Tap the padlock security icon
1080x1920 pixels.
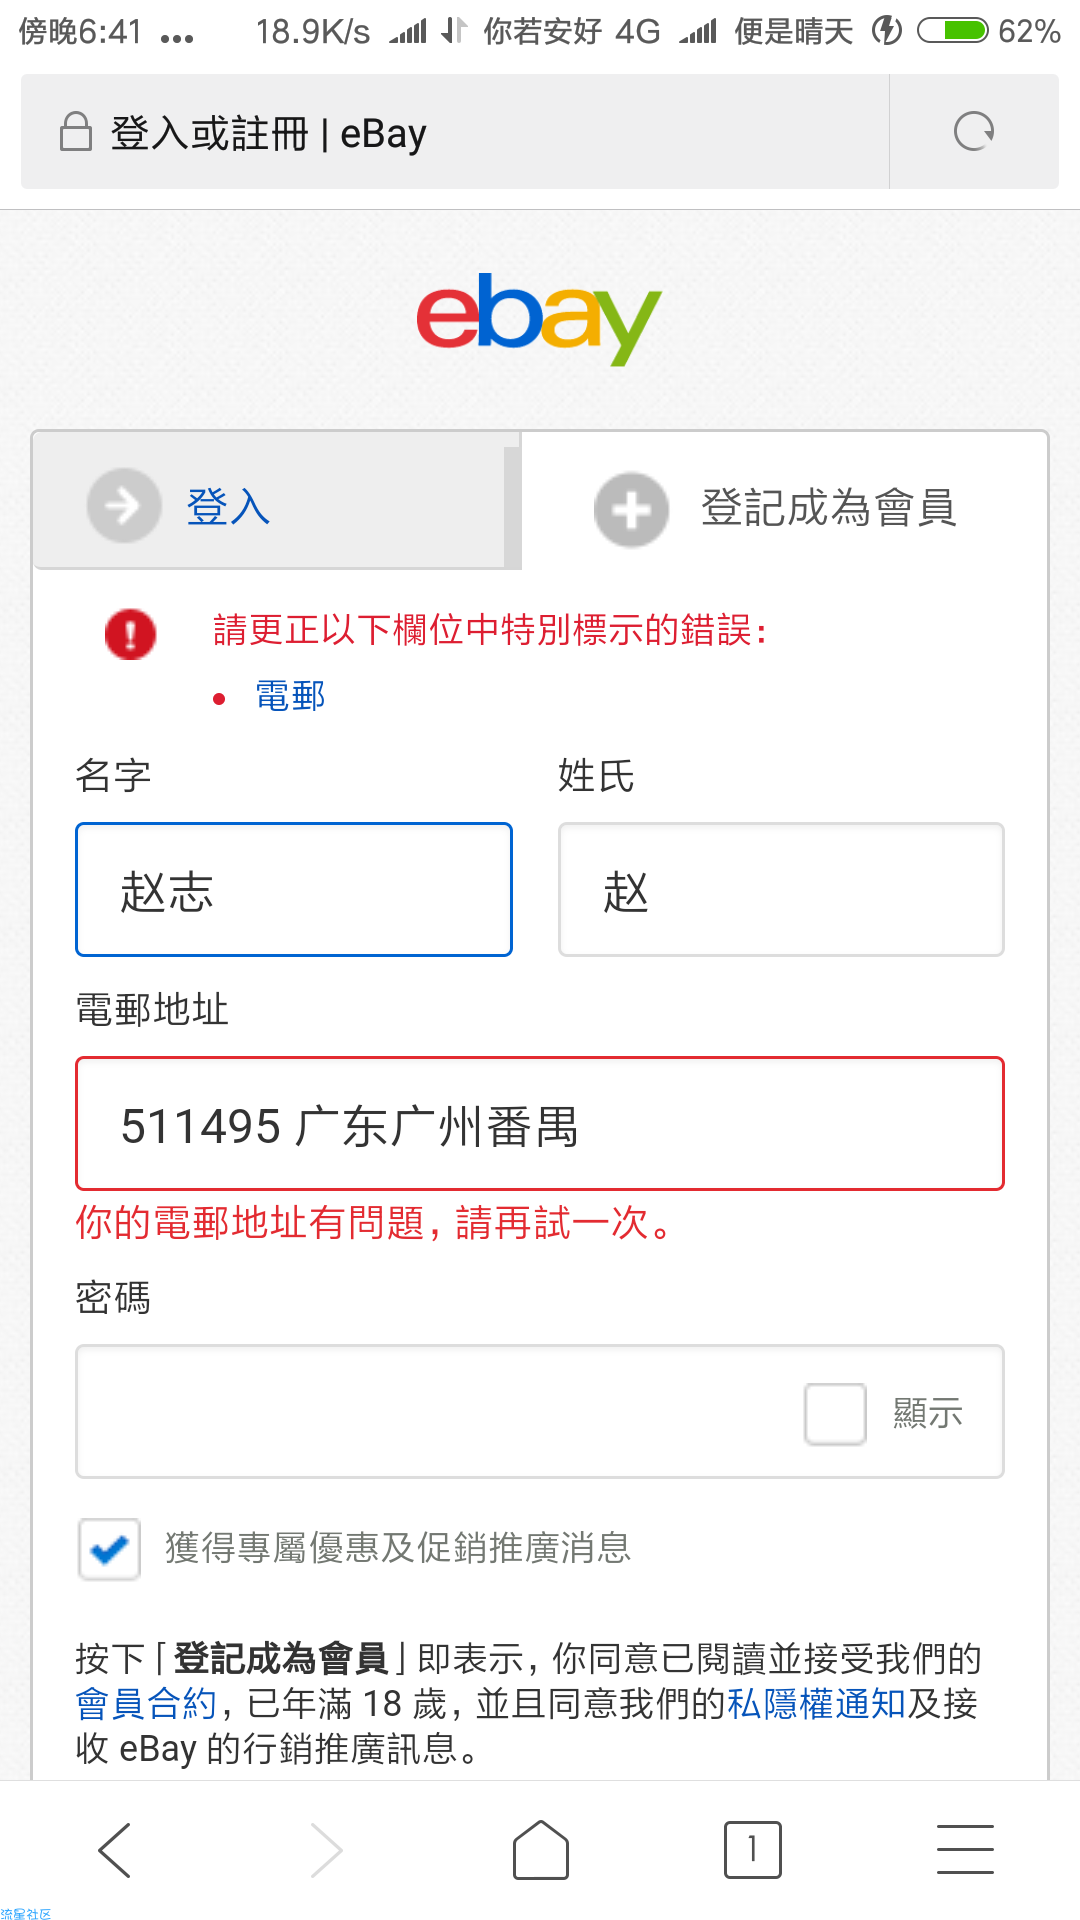pos(76,131)
